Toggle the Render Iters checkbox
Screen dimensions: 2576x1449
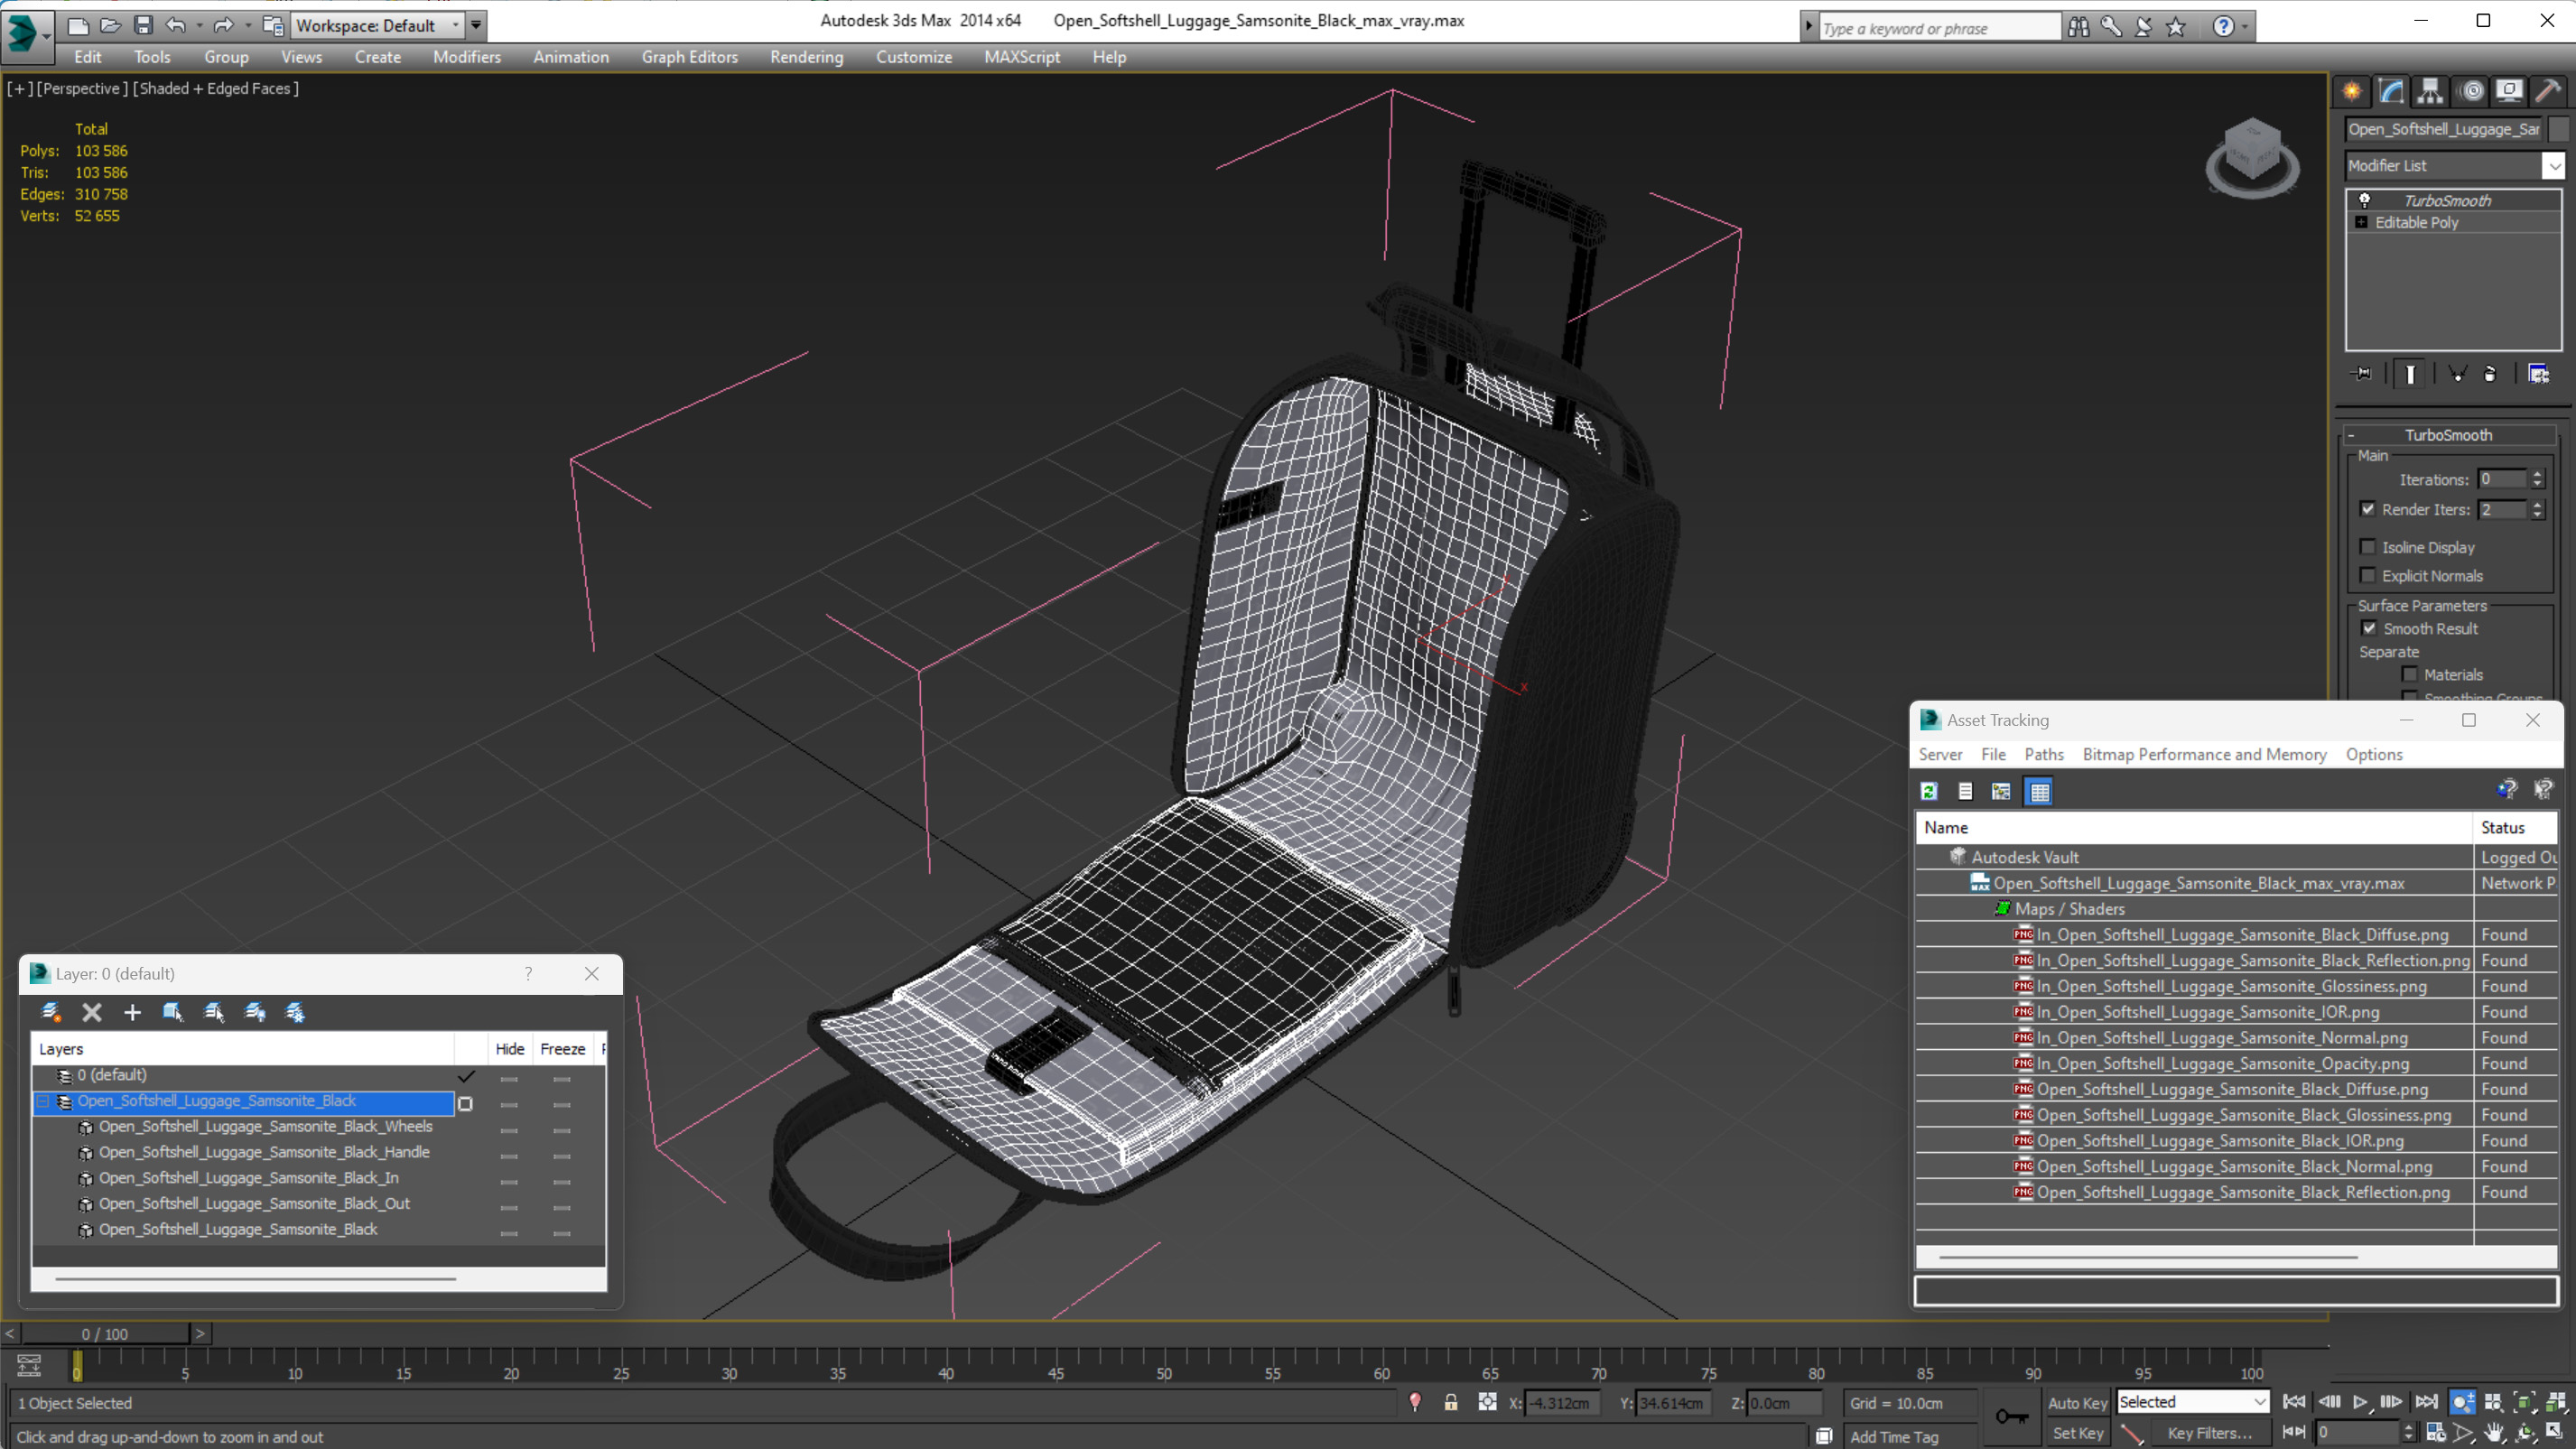click(2368, 509)
